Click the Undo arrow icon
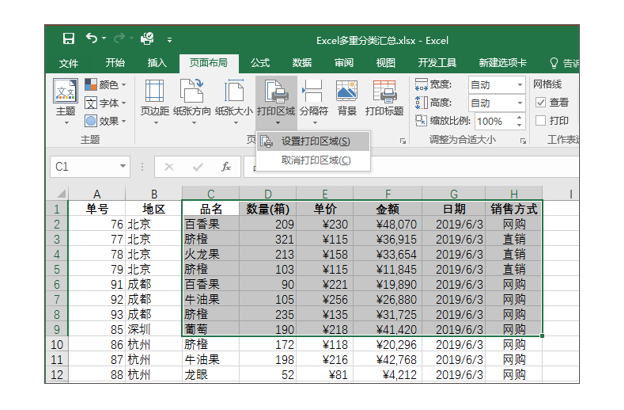 tap(92, 38)
